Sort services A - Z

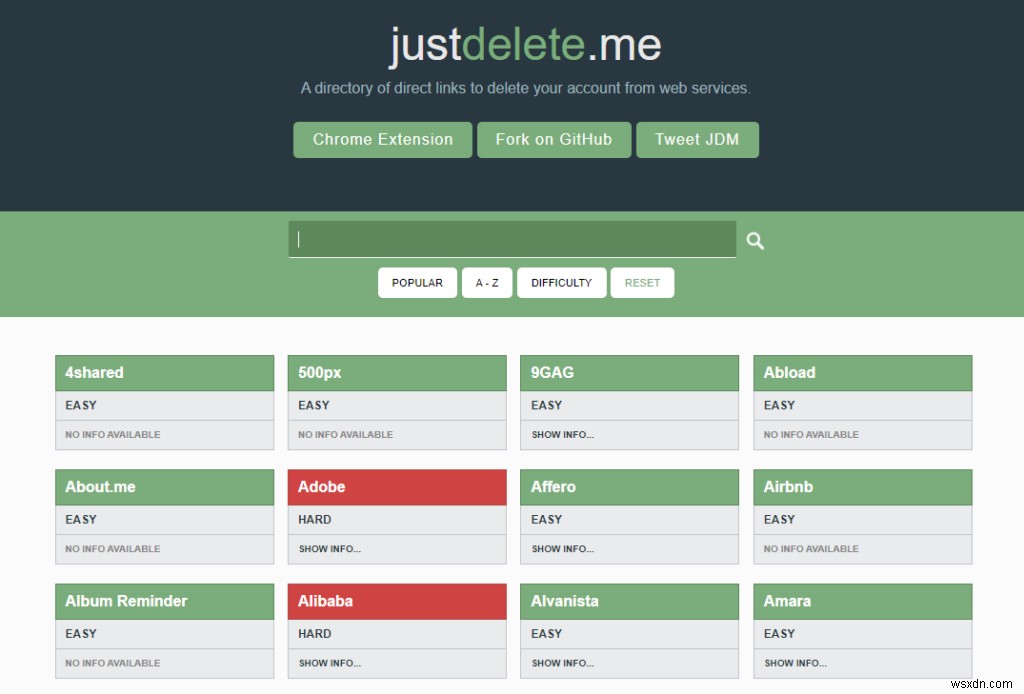(487, 283)
